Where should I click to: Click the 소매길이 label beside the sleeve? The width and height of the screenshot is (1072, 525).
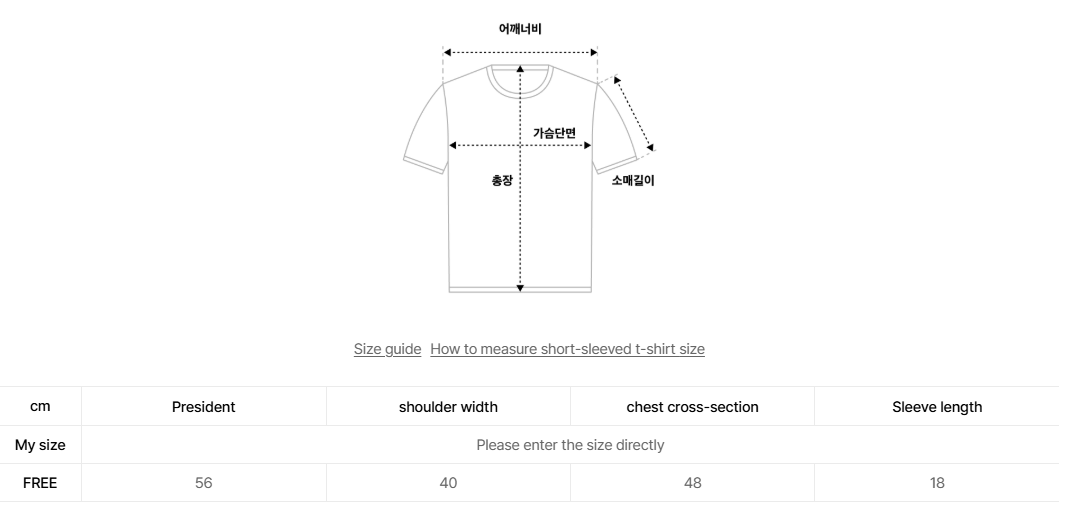pyautogui.click(x=633, y=181)
